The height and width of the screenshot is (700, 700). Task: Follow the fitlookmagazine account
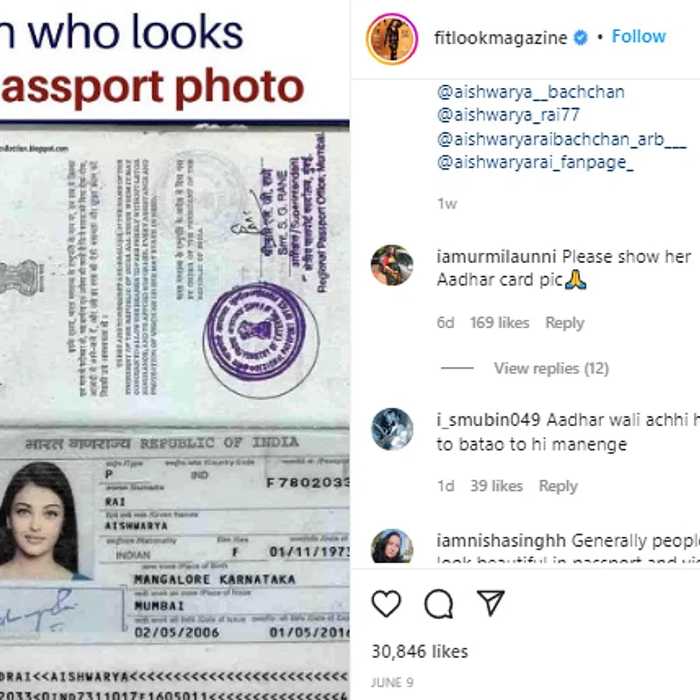[x=638, y=37]
